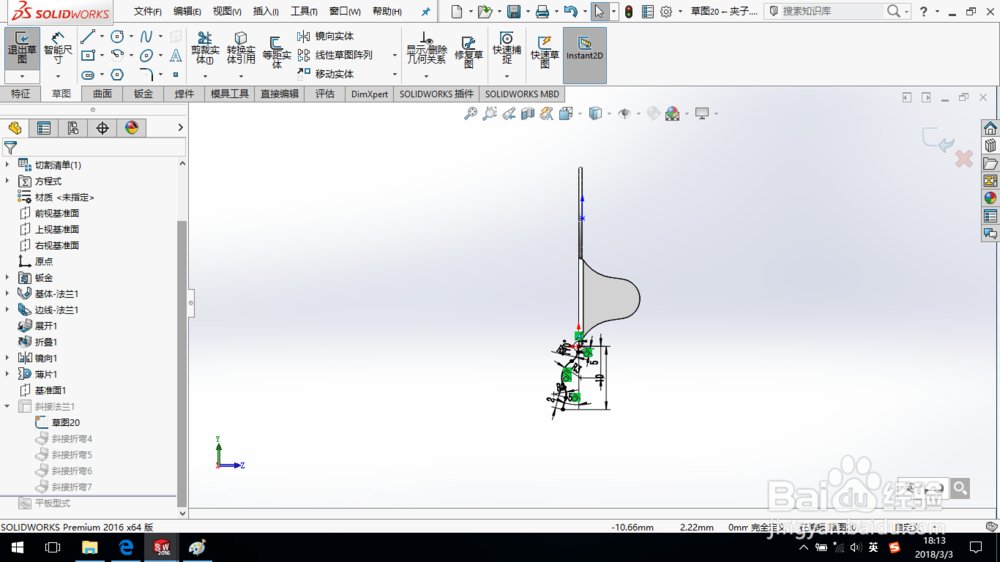
Task: Open dropdown arrow beside Line tool
Action: click(102, 37)
